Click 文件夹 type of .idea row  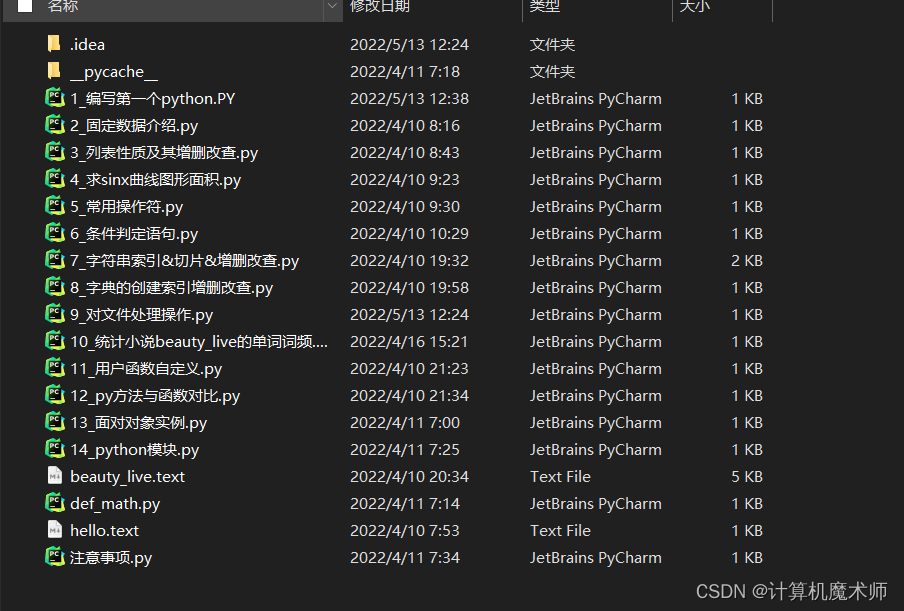click(552, 44)
